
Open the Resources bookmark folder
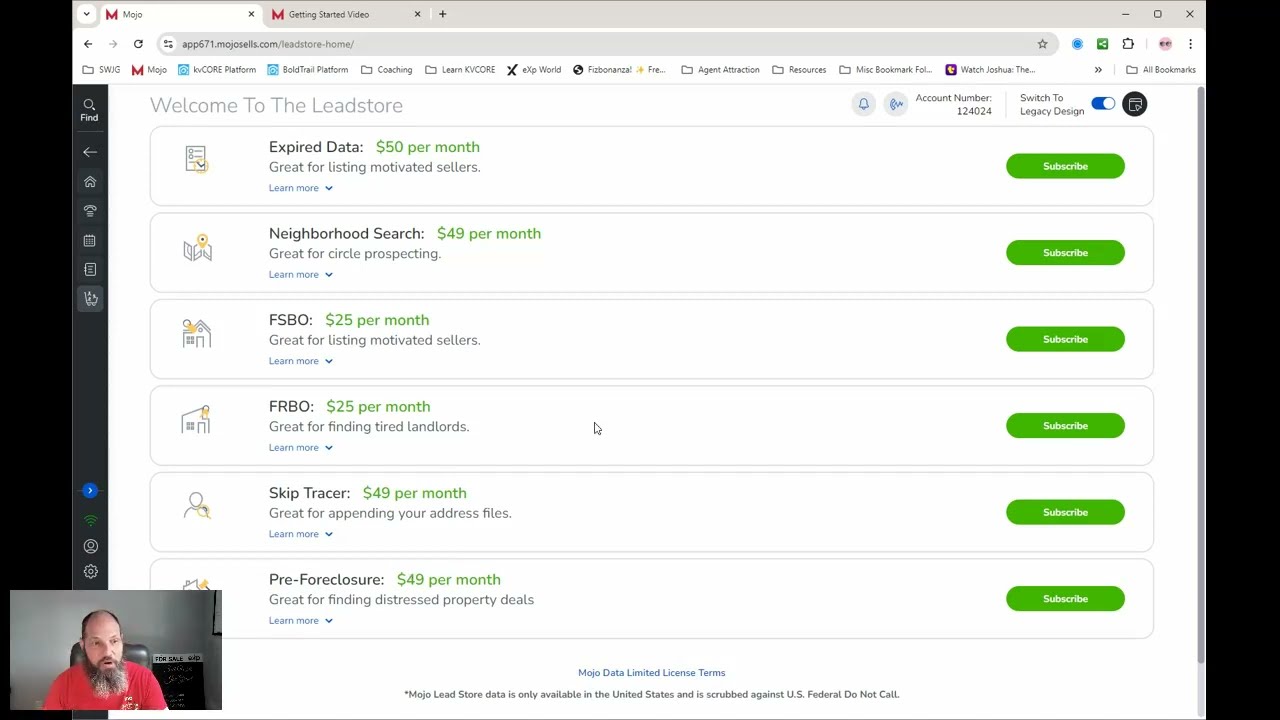tap(799, 70)
